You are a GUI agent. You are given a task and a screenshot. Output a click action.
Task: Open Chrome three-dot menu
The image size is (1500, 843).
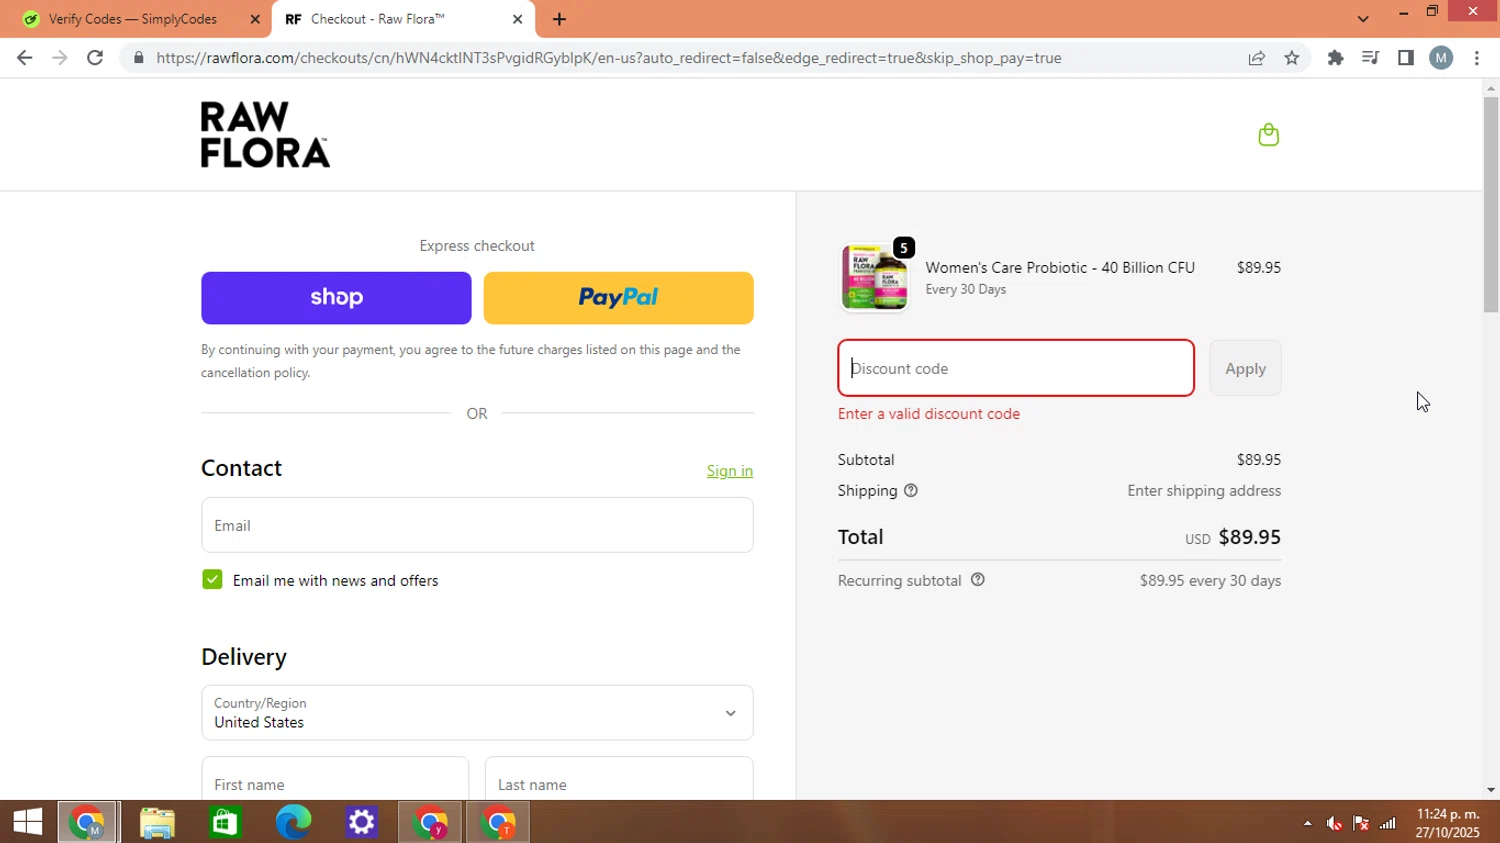tap(1477, 58)
